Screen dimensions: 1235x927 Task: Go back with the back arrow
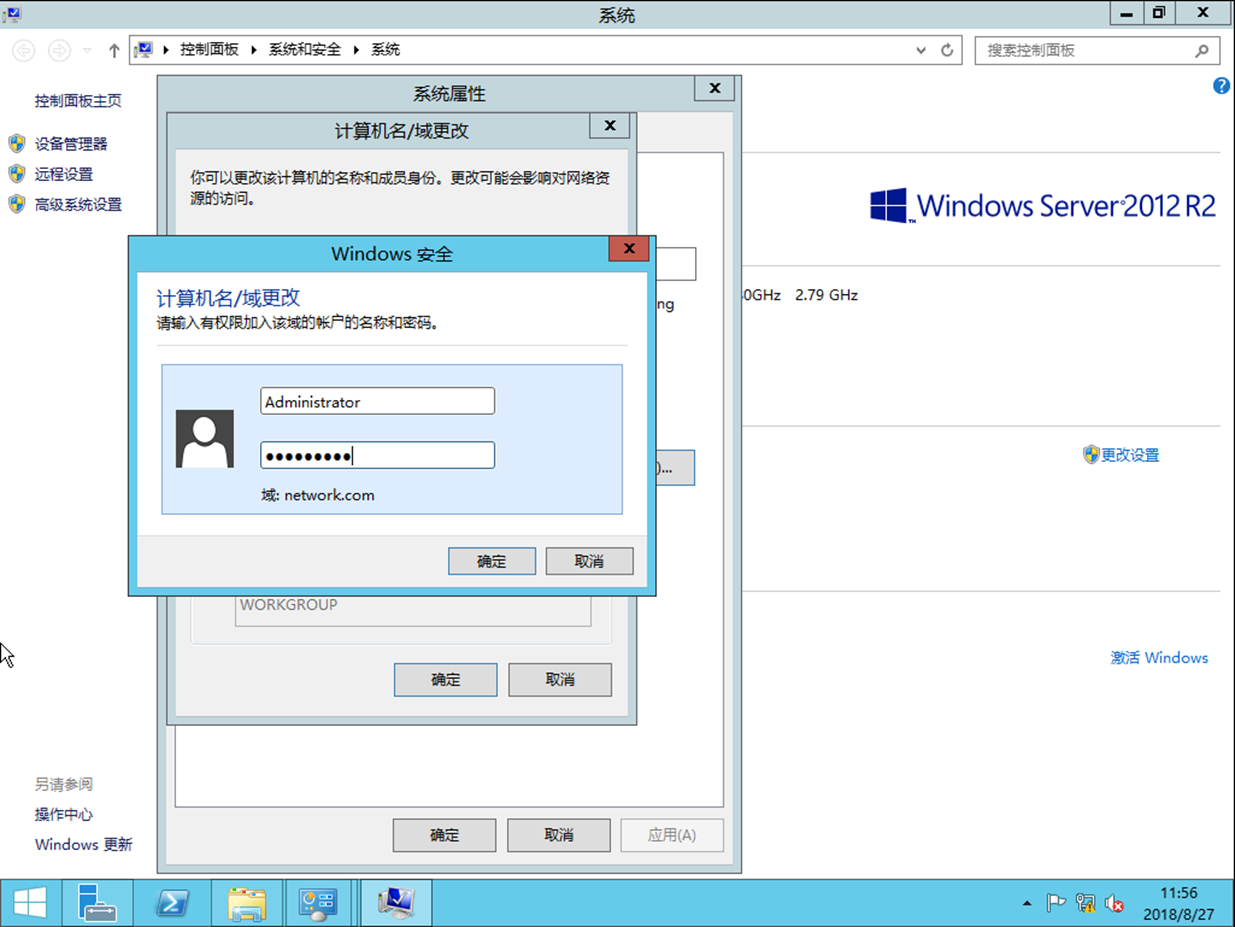[x=23, y=50]
